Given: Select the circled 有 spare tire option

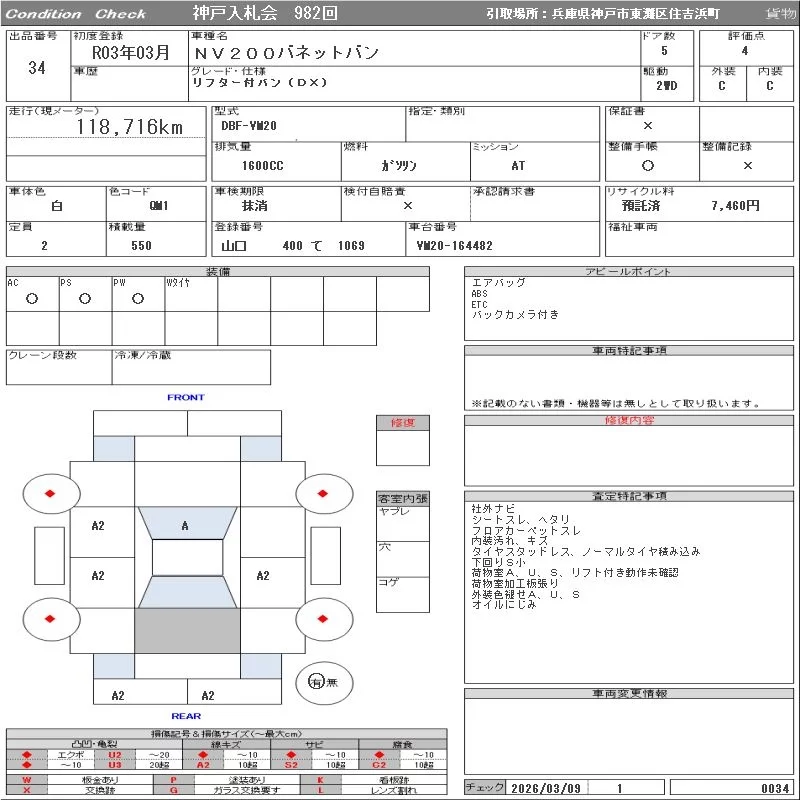Looking at the screenshot, I should pos(316,682).
